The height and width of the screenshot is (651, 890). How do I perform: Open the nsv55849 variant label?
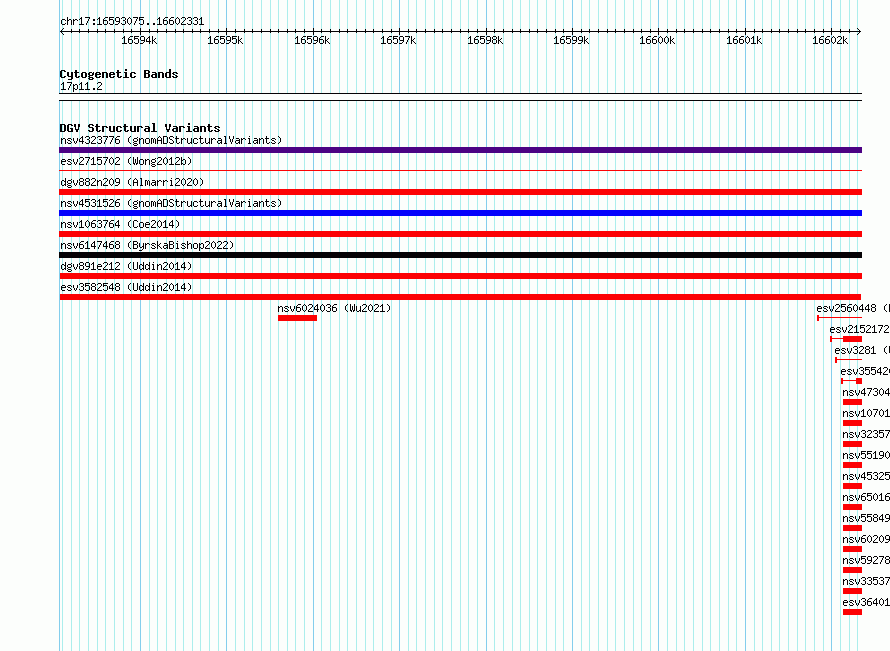tap(866, 518)
